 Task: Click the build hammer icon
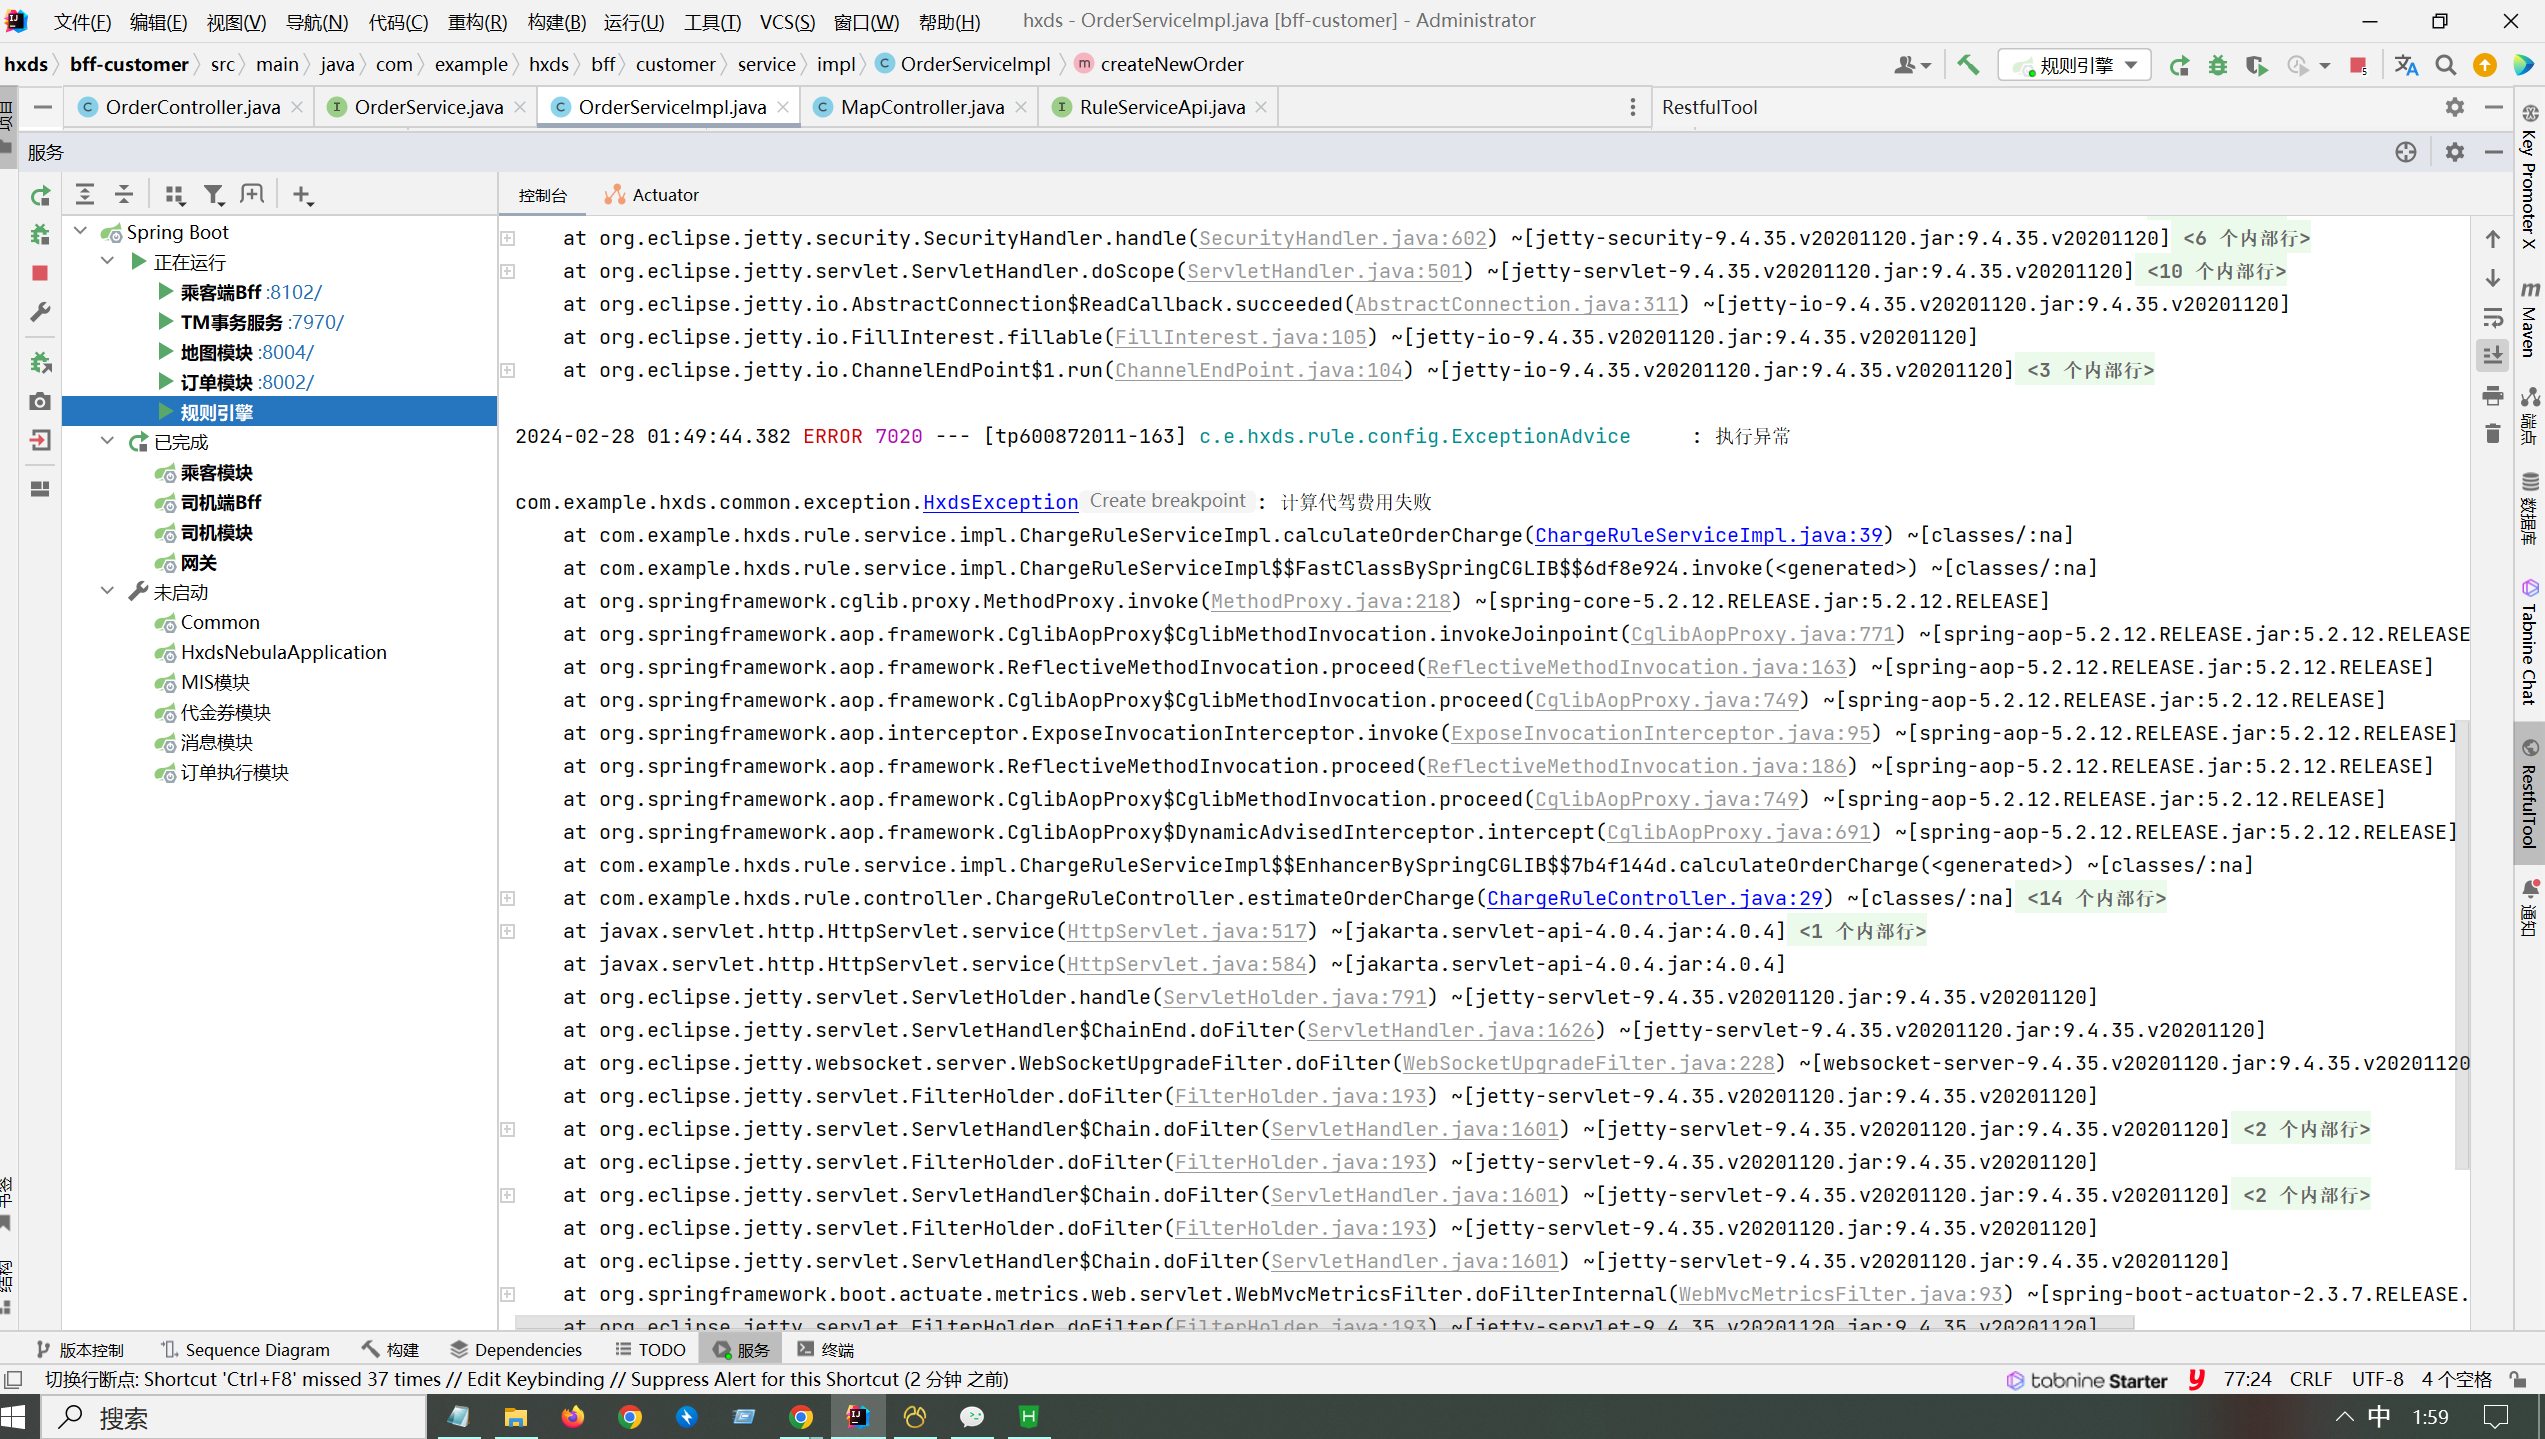click(1968, 65)
